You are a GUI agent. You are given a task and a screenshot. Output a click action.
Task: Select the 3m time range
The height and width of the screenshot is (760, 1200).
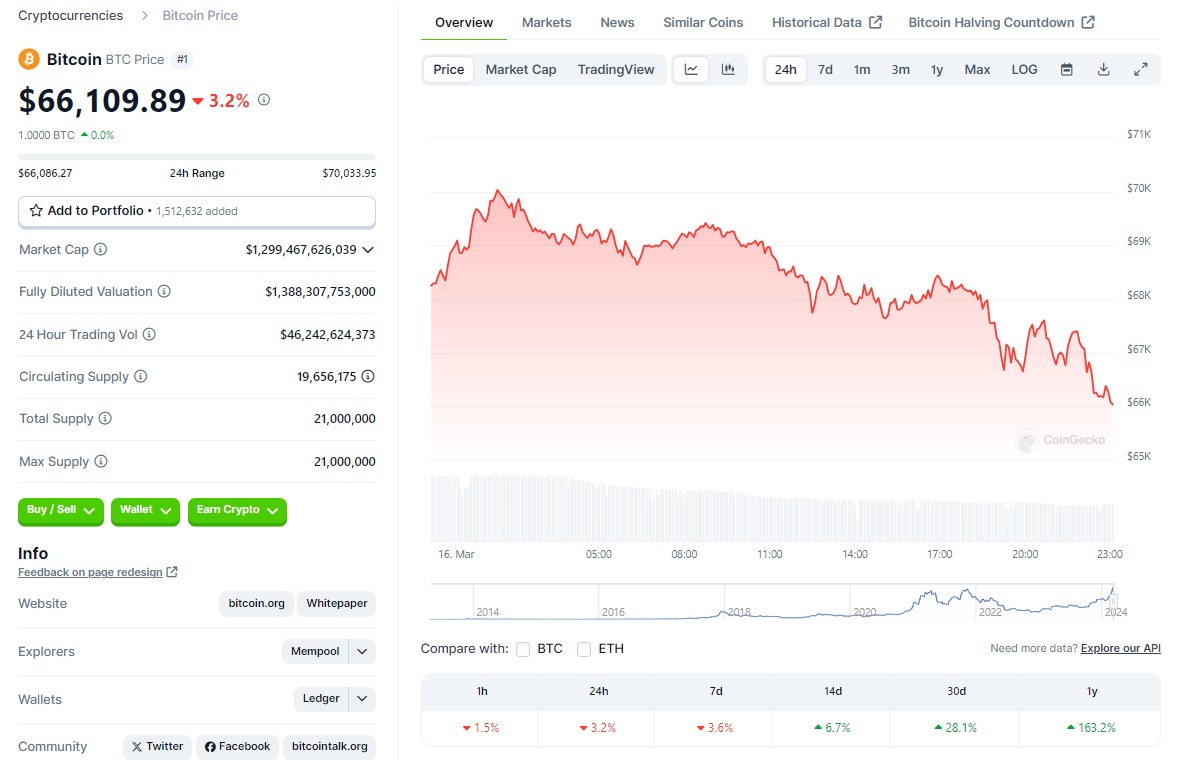pyautogui.click(x=901, y=70)
